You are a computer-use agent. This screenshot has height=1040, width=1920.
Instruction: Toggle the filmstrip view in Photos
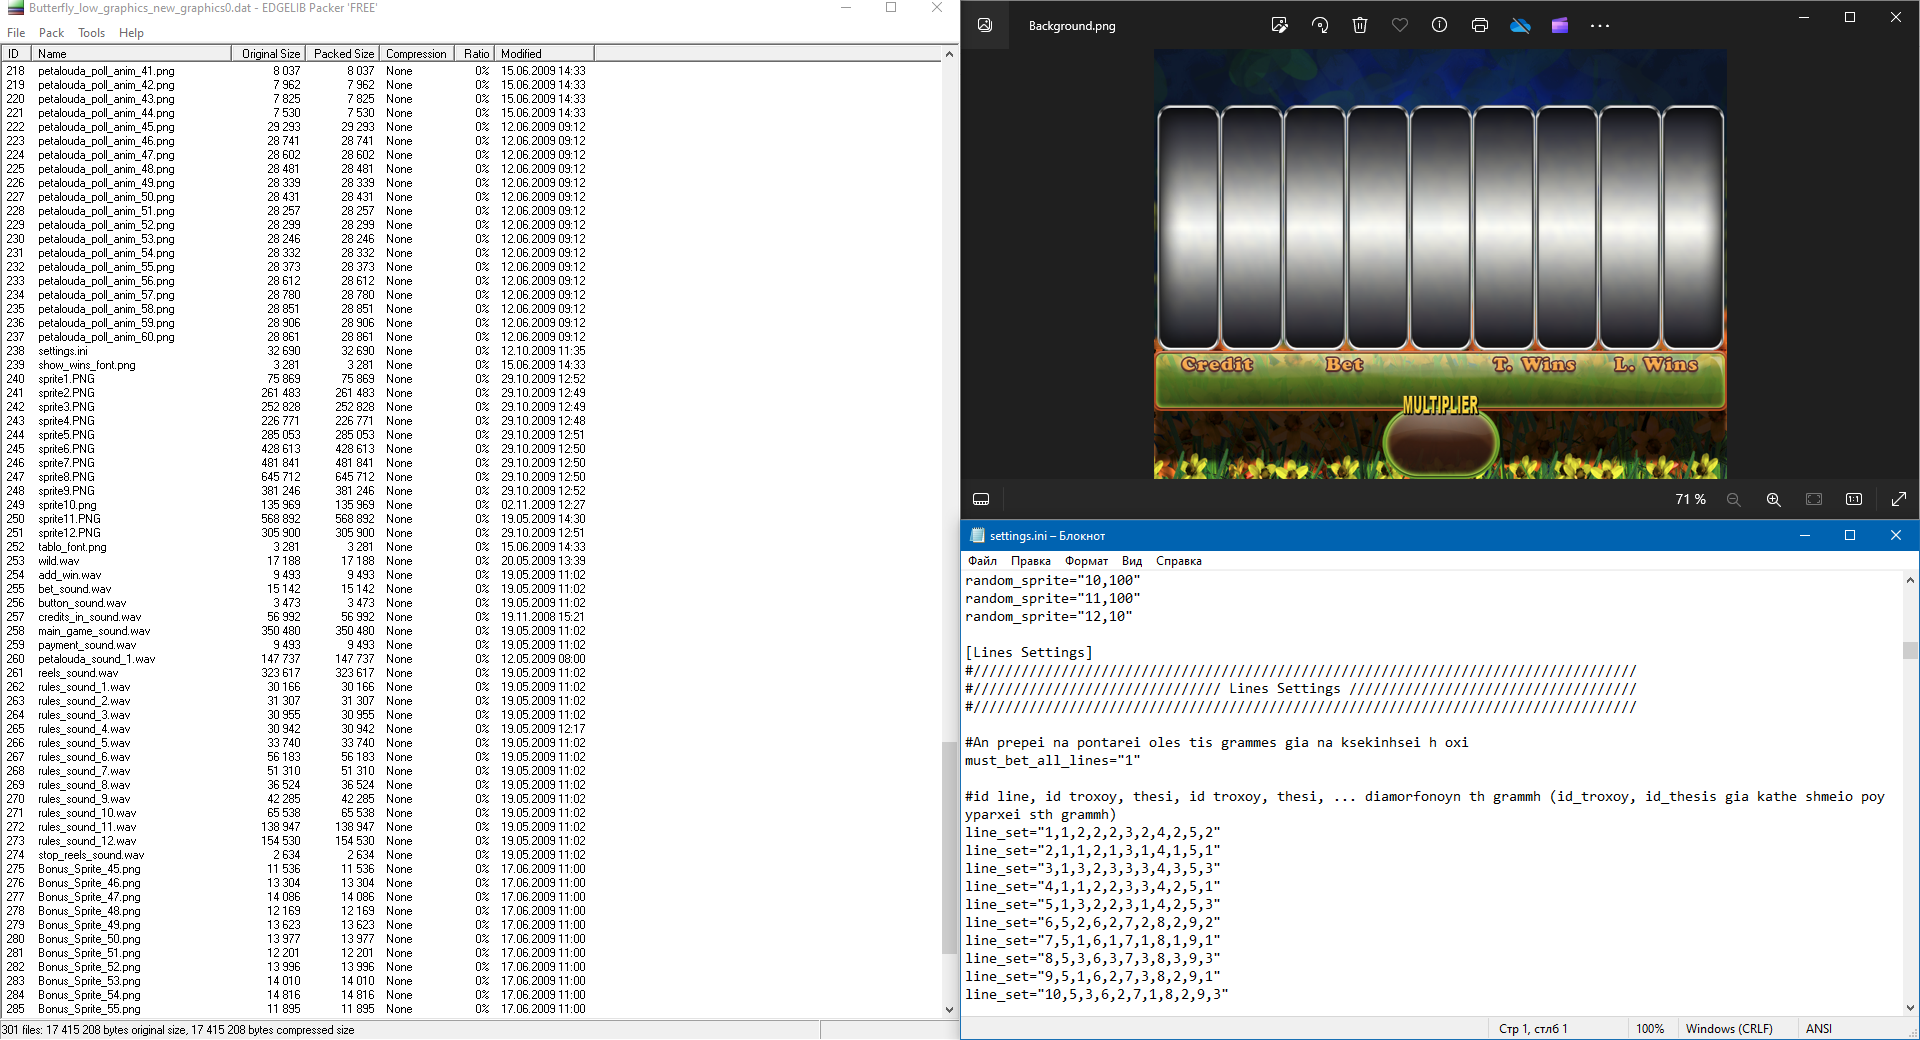(981, 500)
